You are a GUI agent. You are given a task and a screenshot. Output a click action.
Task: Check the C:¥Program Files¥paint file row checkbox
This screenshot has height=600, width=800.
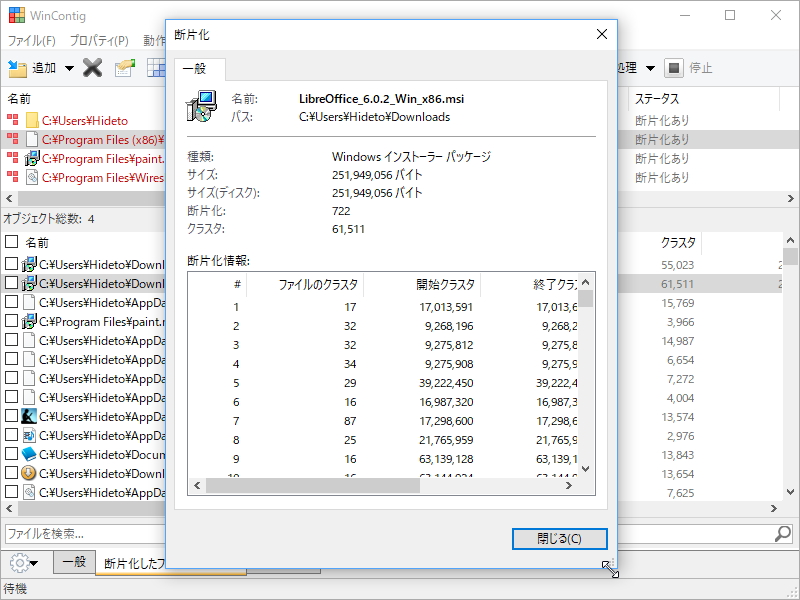tap(11, 321)
